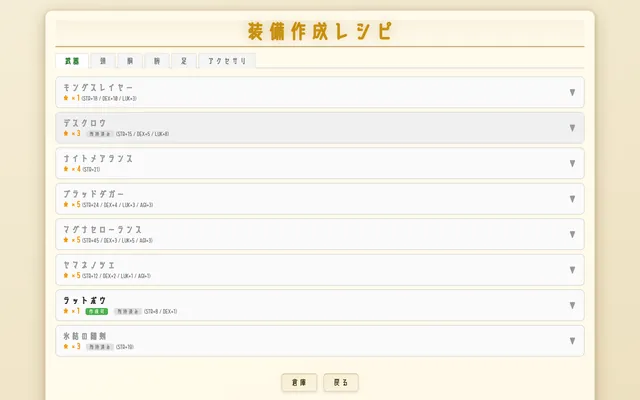Go back with the 戻る button

[x=341, y=382]
